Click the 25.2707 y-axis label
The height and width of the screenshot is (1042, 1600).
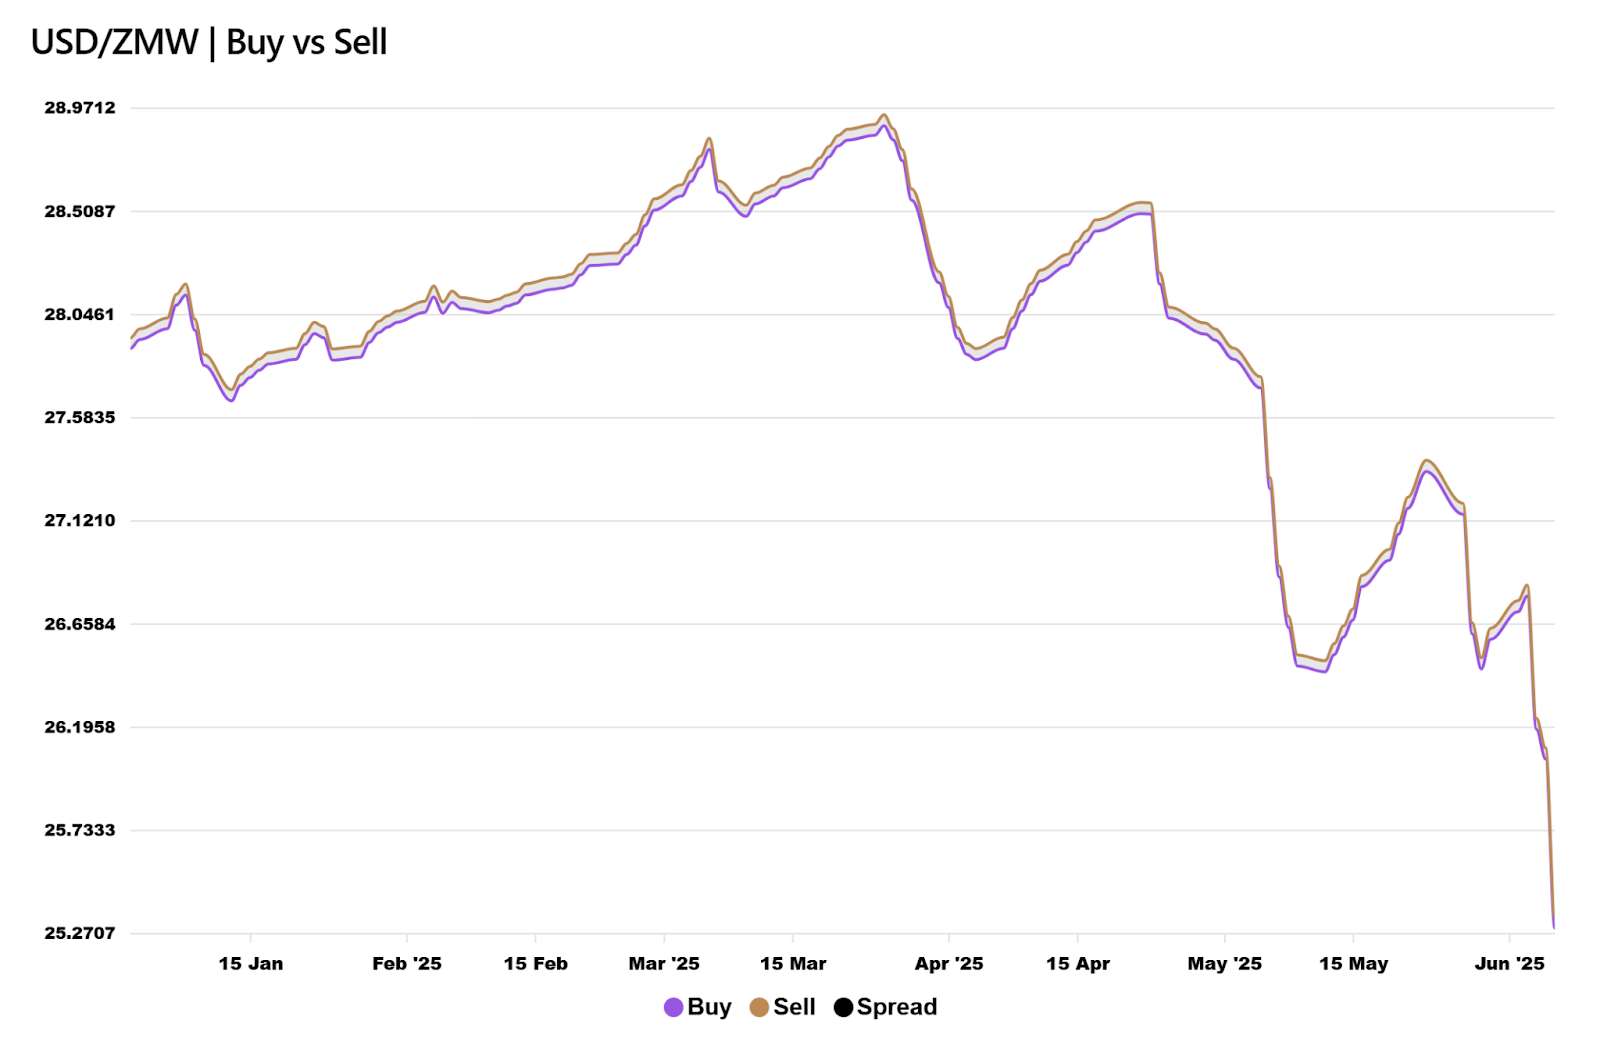[80, 933]
